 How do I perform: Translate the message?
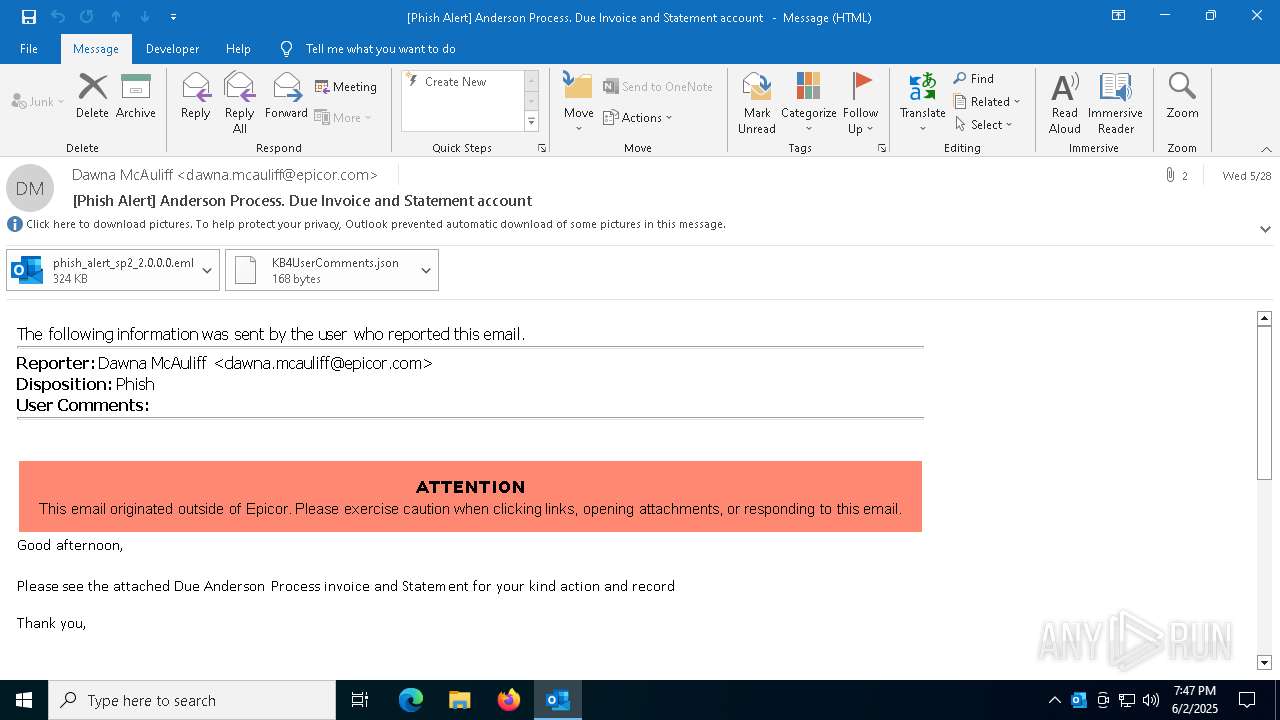(922, 102)
